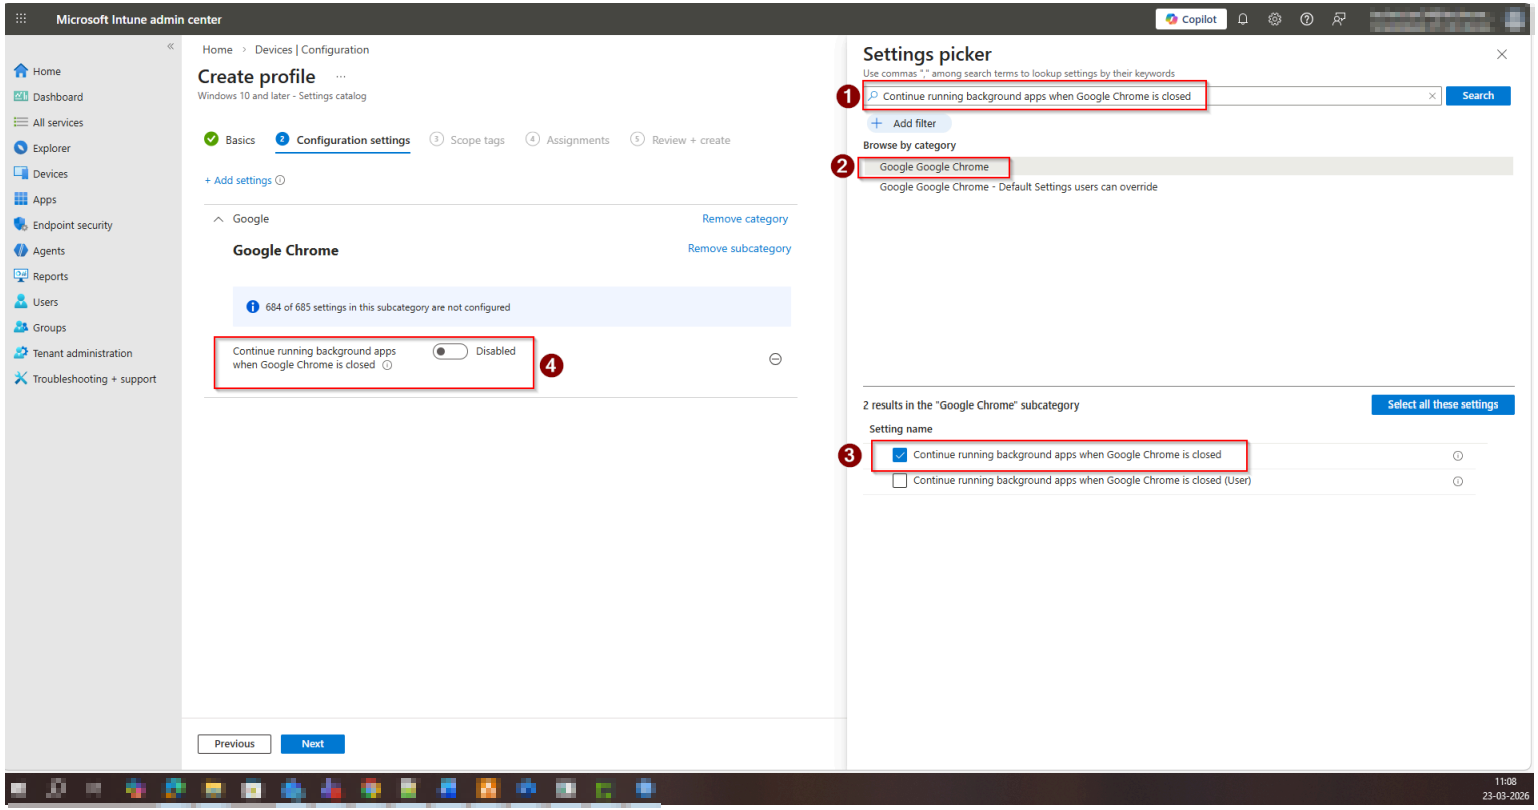The image size is (1538, 810).
Task: Open the feedback person icon
Action: (1339, 19)
